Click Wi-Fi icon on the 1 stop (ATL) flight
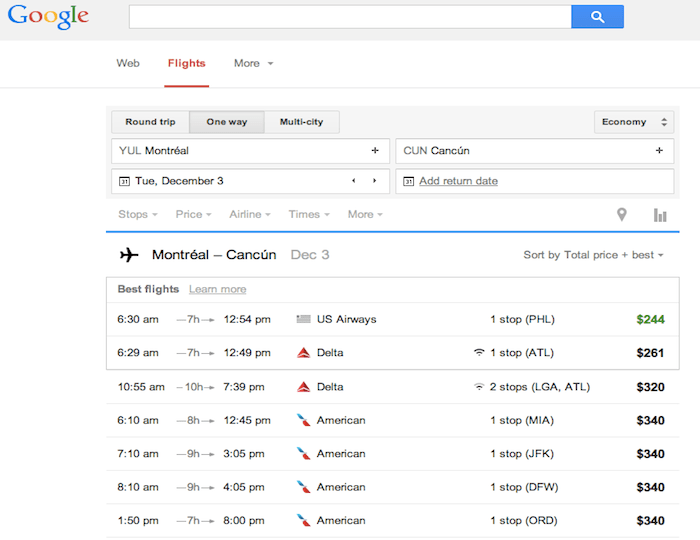Viewport: 700px width, 540px height. (479, 353)
